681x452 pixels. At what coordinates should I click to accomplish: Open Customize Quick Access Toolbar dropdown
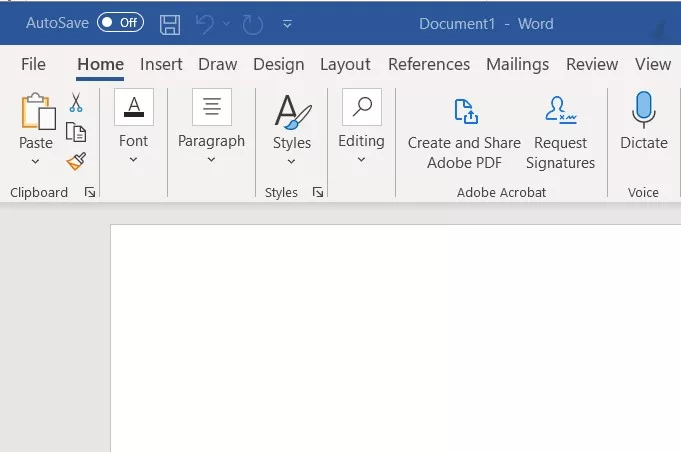(287, 24)
